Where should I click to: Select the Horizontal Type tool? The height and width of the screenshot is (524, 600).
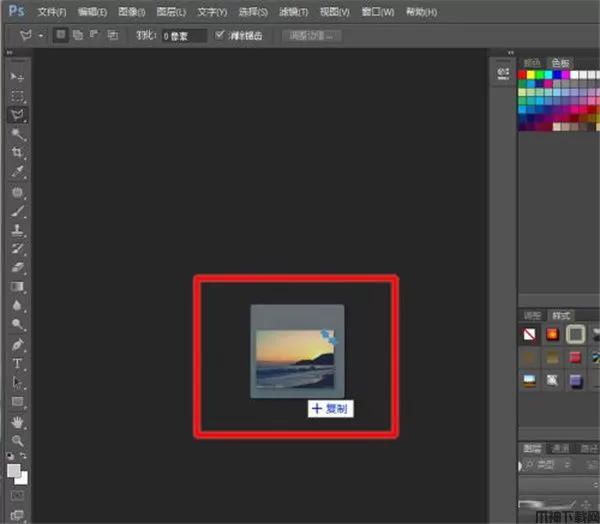[x=17, y=363]
